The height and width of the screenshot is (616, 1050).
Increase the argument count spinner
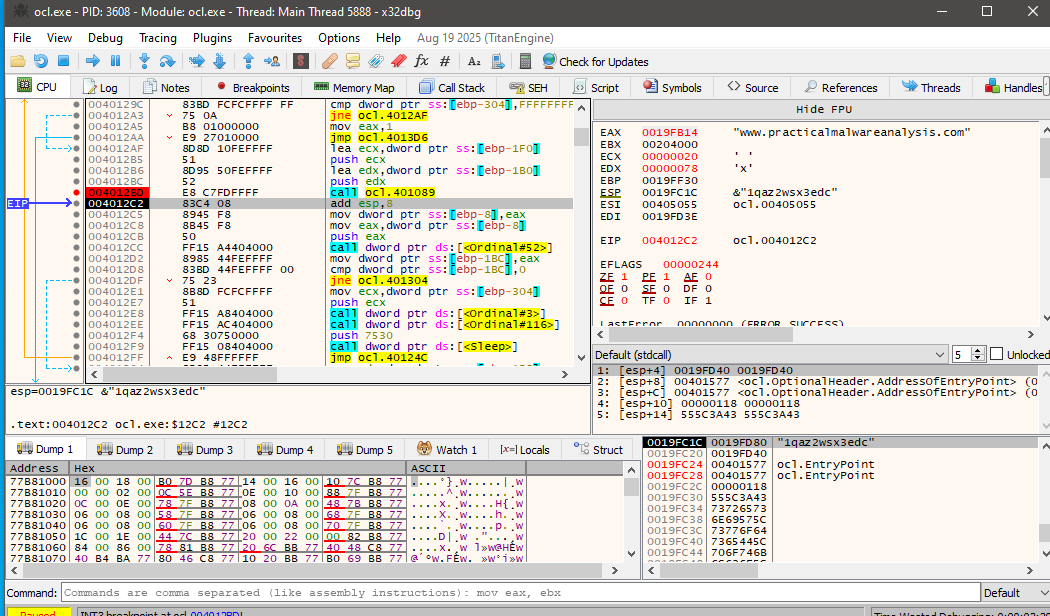(x=979, y=351)
